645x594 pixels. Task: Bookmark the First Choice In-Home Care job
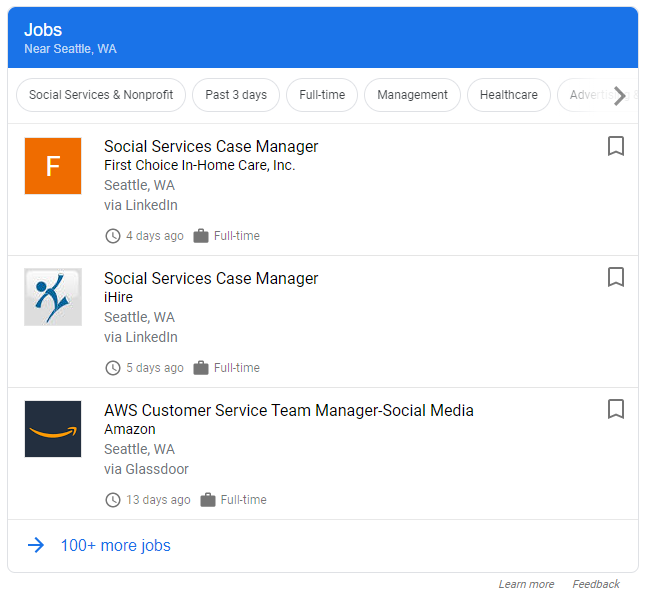pyautogui.click(x=616, y=146)
